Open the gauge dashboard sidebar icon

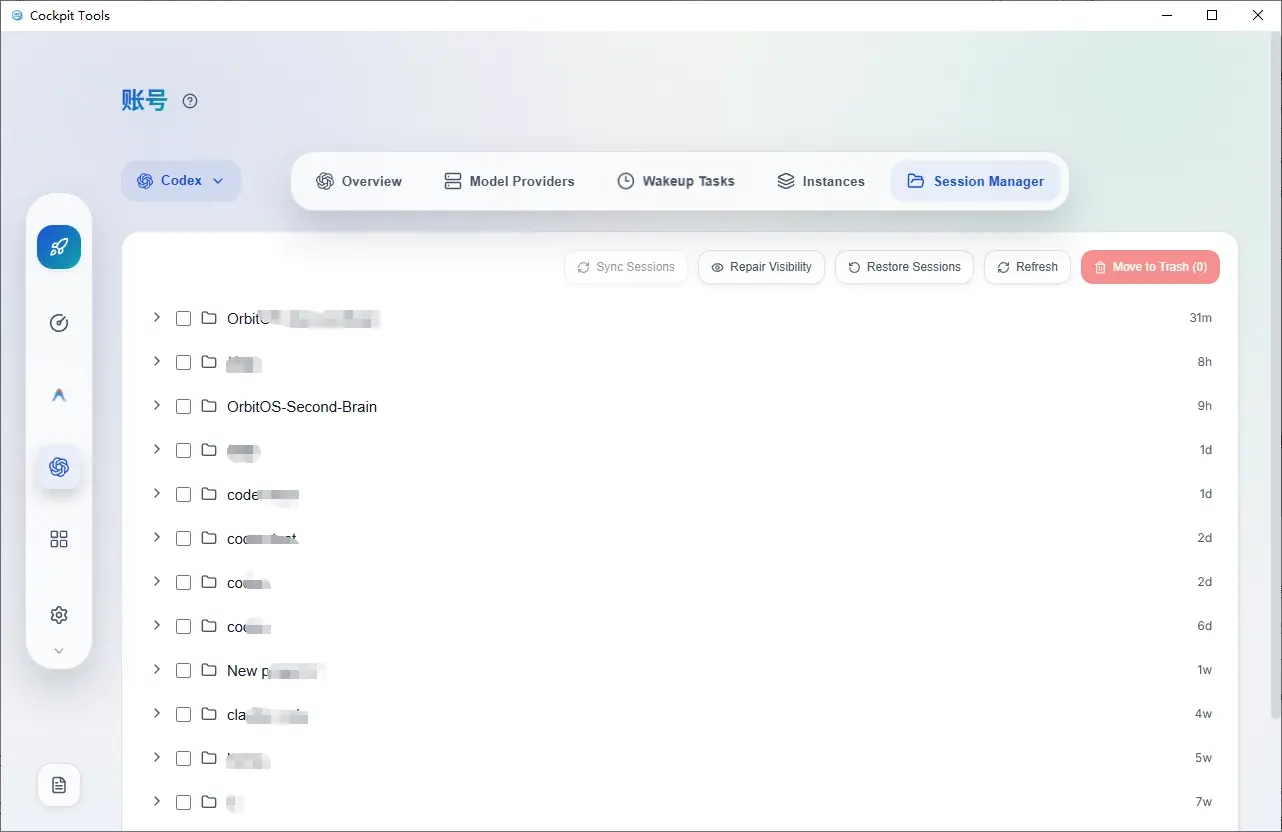[59, 323]
